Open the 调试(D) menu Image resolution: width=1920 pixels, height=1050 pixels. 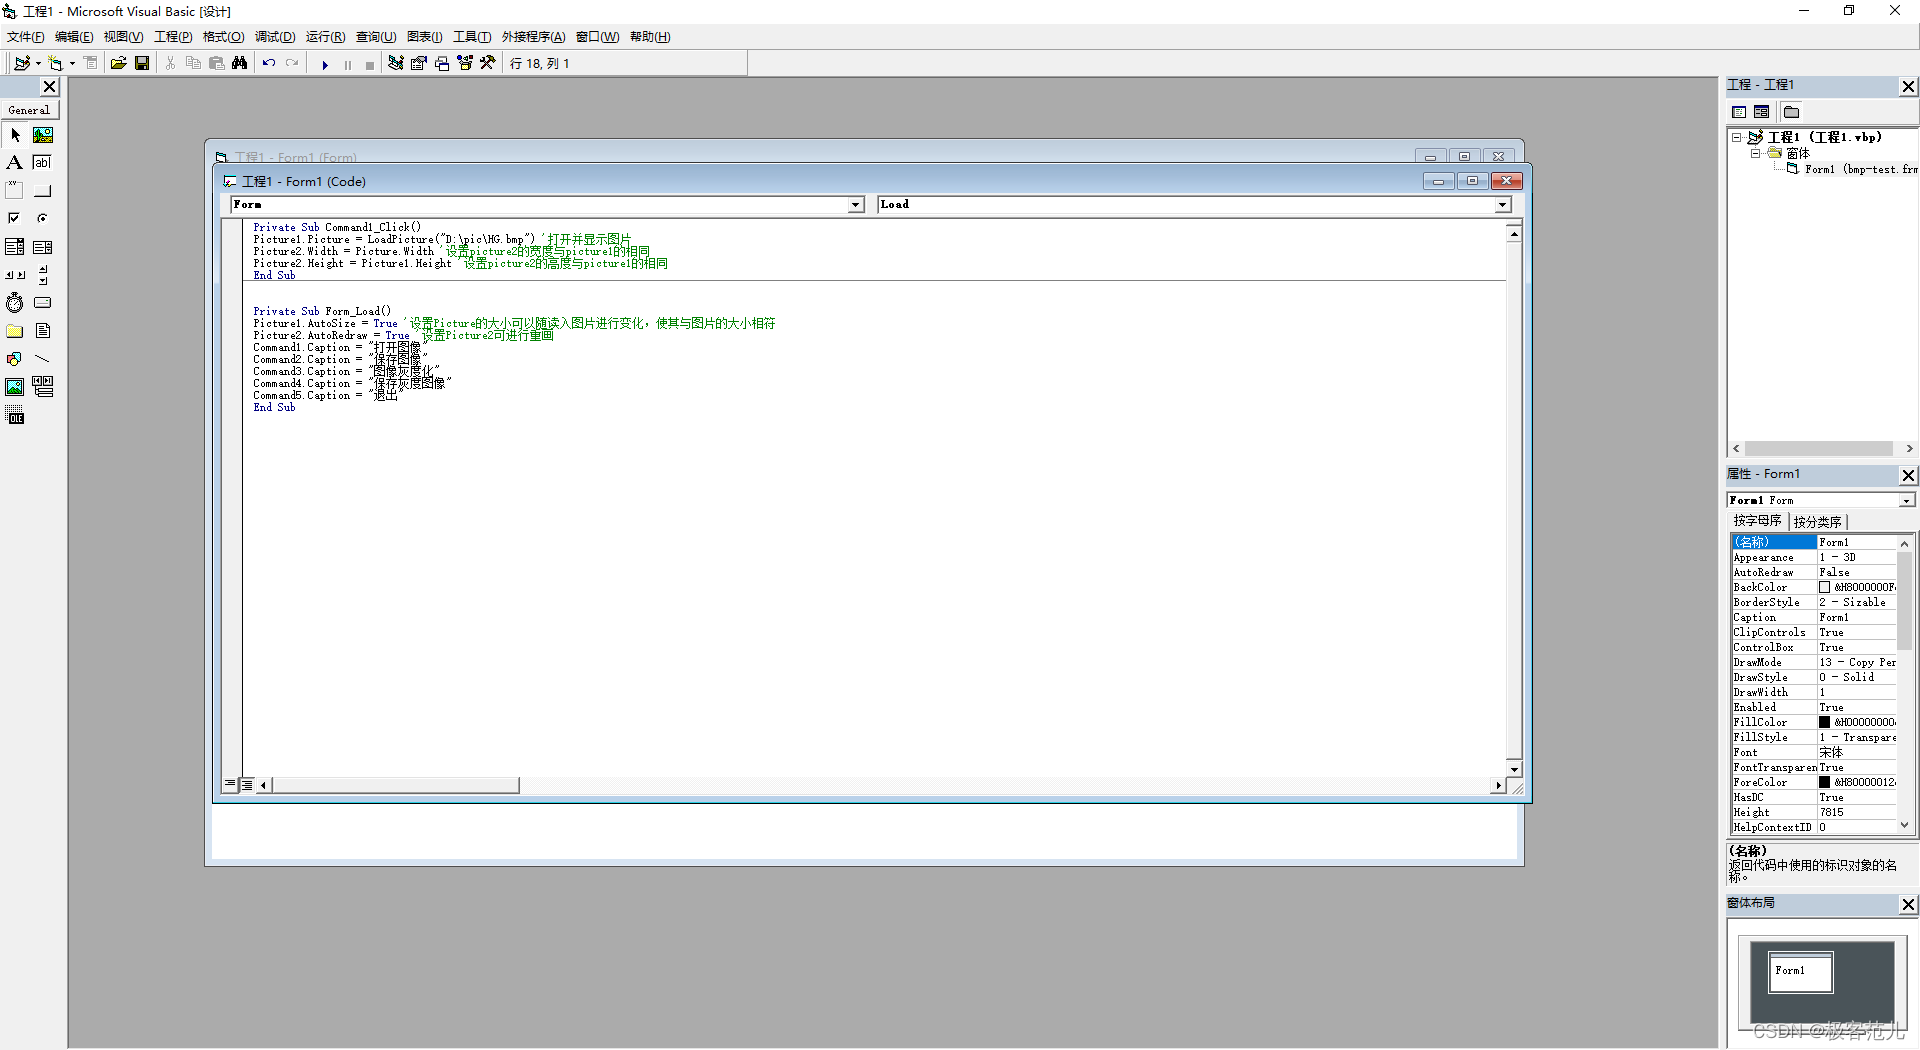pyautogui.click(x=275, y=37)
